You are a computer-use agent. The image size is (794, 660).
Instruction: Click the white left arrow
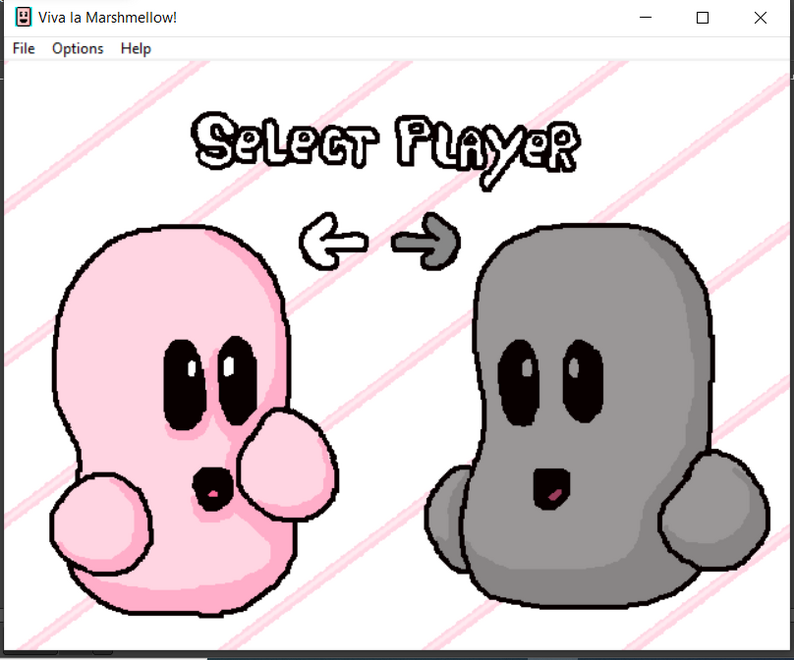(333, 241)
